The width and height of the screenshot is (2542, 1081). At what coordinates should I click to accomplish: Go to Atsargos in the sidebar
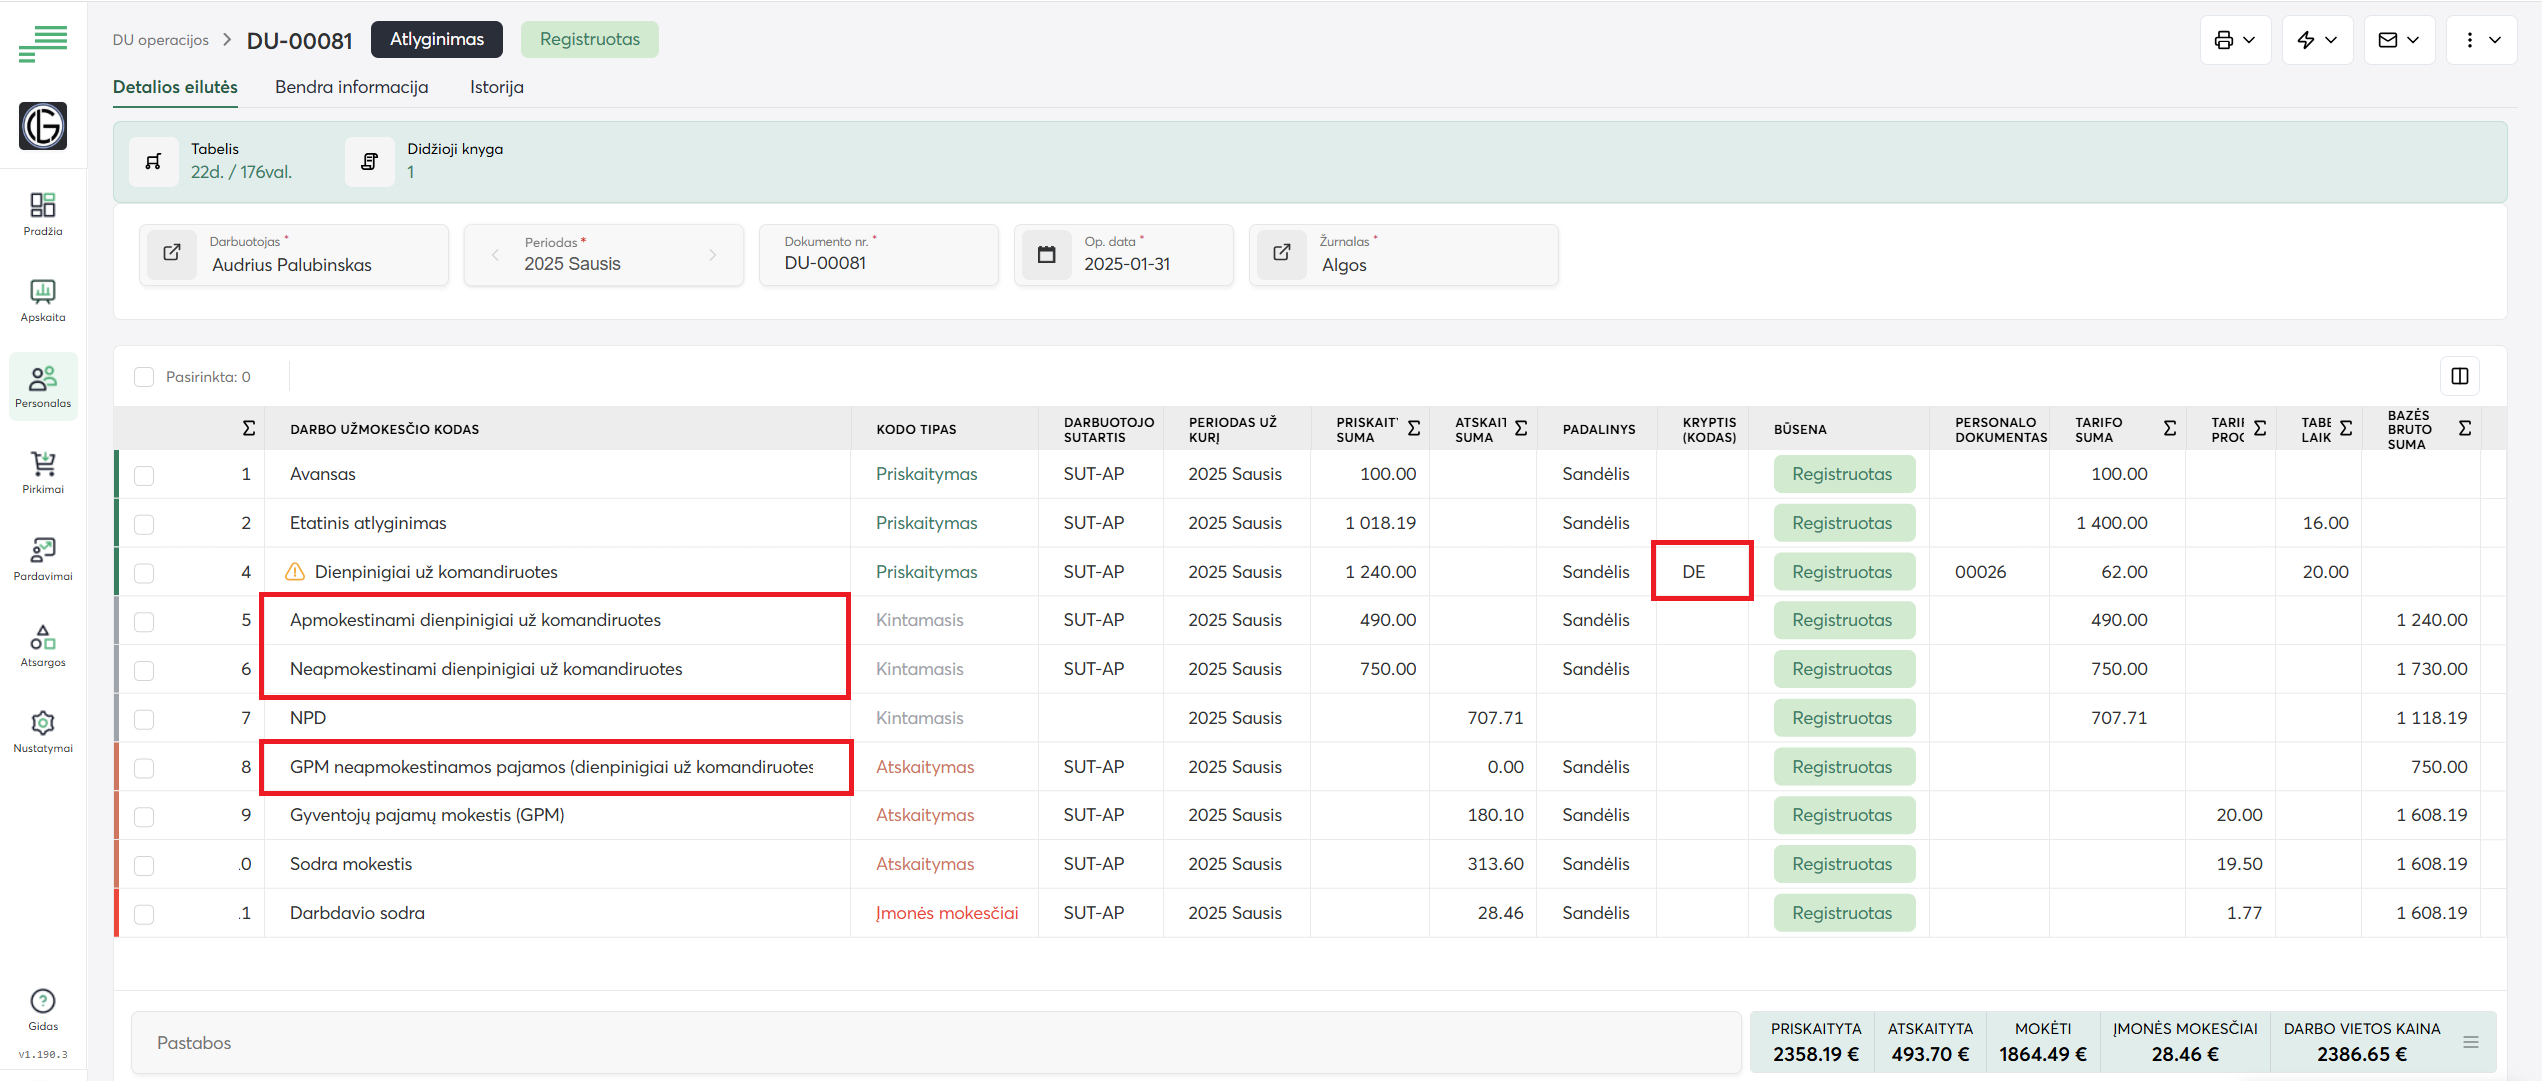coord(43,638)
